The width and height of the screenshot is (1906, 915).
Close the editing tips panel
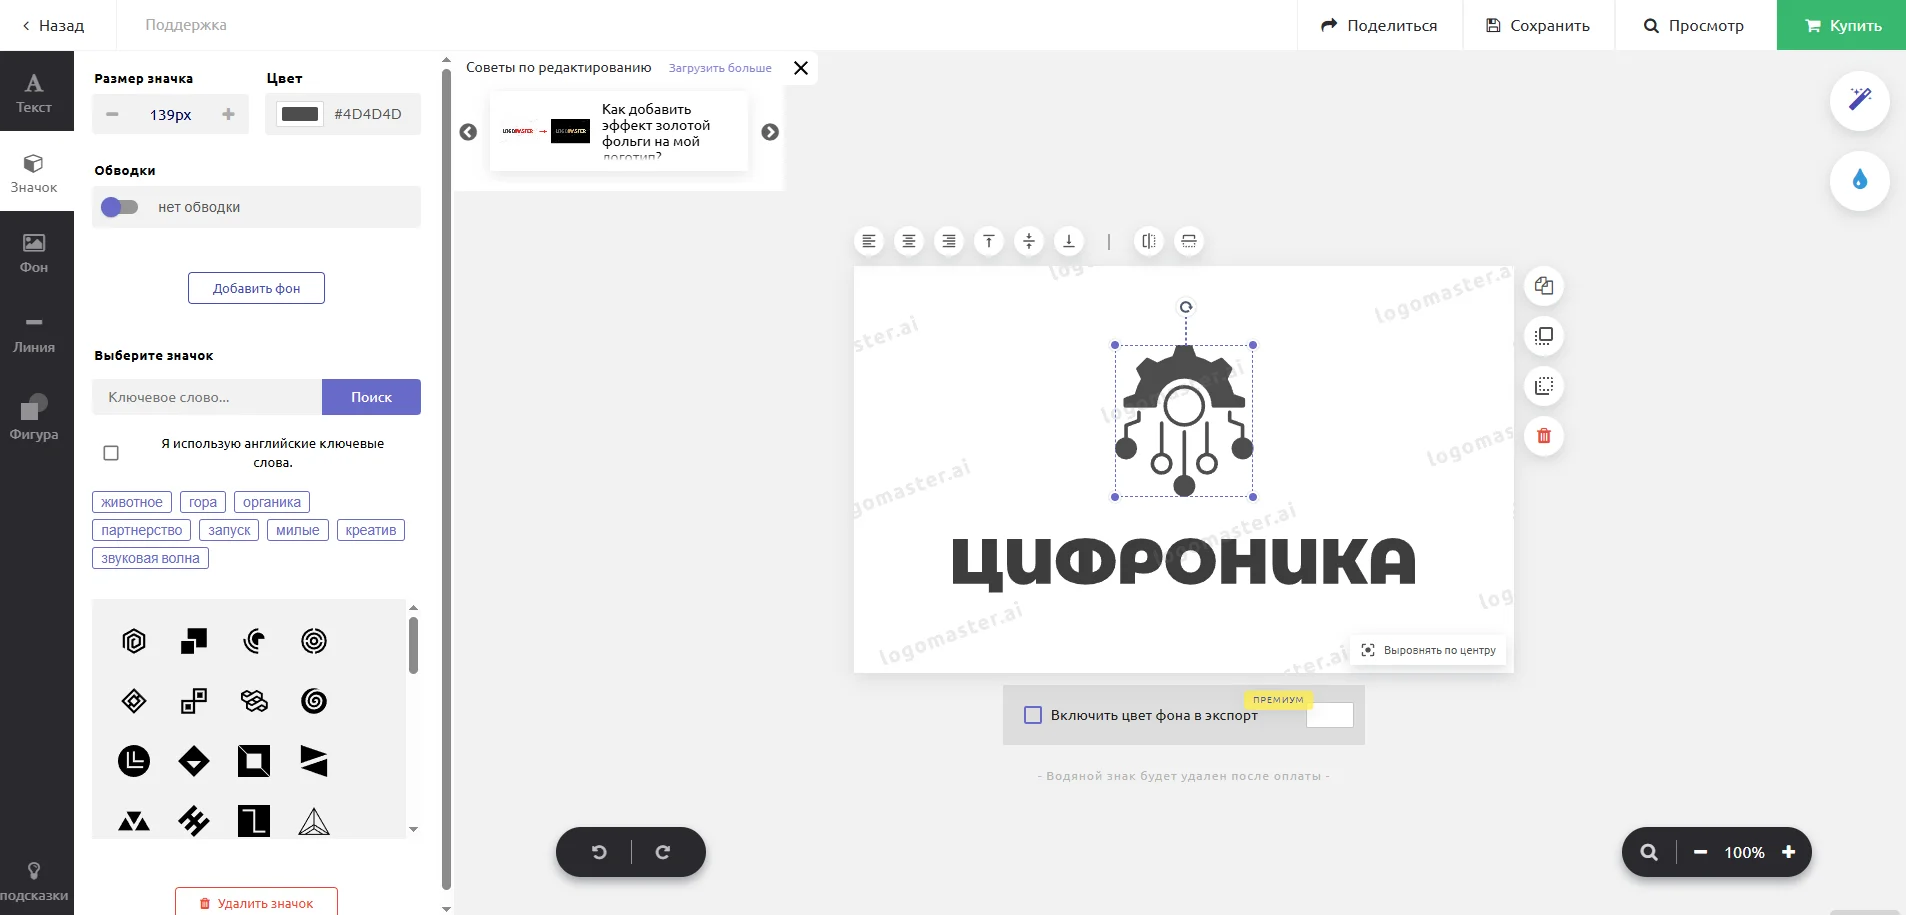[801, 68]
